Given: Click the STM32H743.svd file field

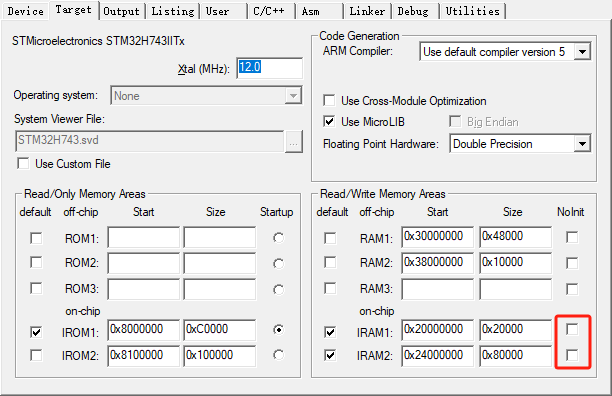Looking at the screenshot, I should coord(149,141).
